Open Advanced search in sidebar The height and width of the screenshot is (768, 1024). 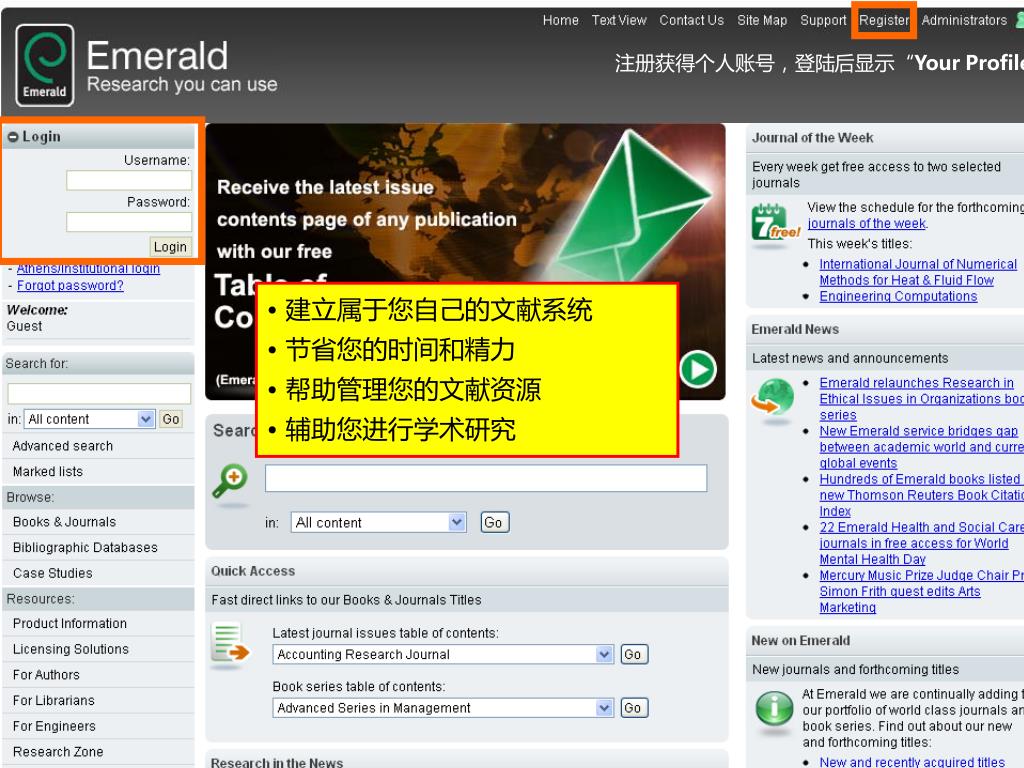[63, 446]
